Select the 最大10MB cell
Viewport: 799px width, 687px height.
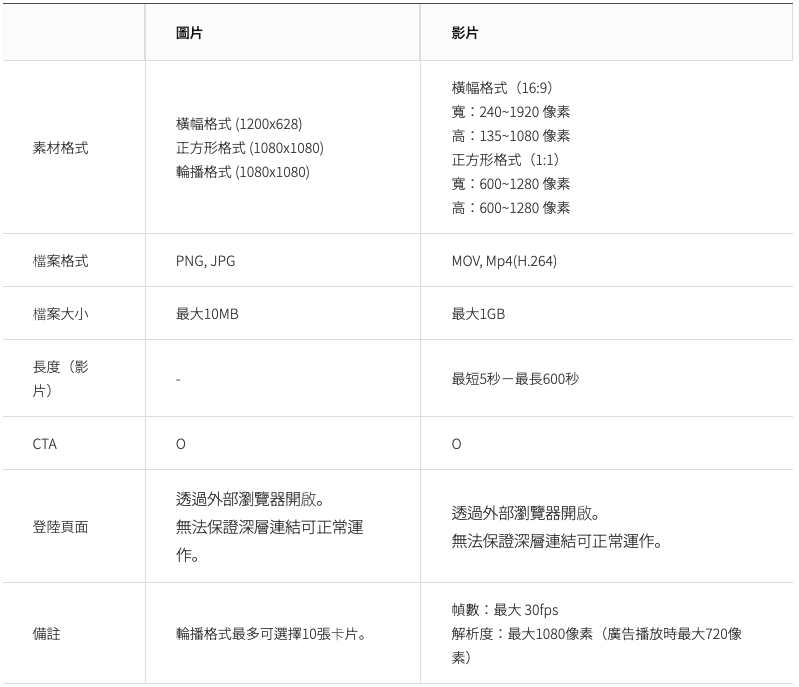coord(207,314)
